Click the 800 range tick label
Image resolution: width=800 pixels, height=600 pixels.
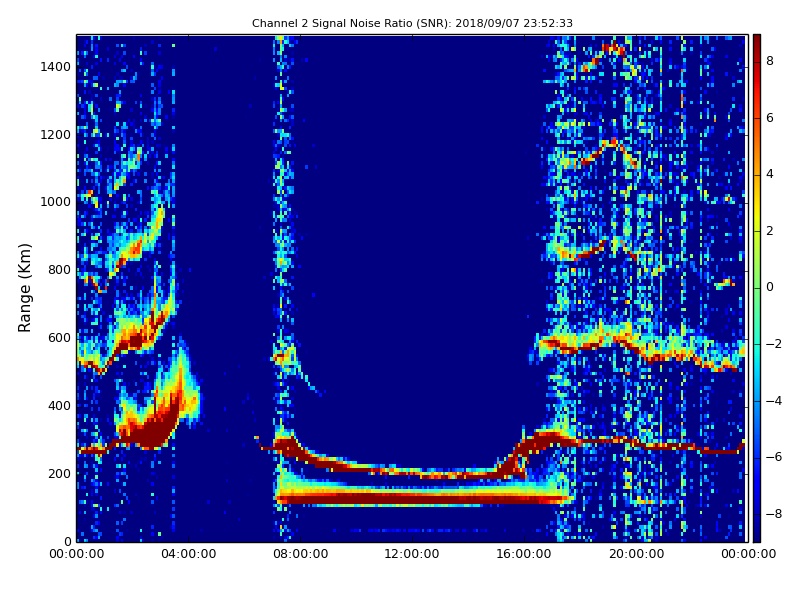tap(59, 270)
